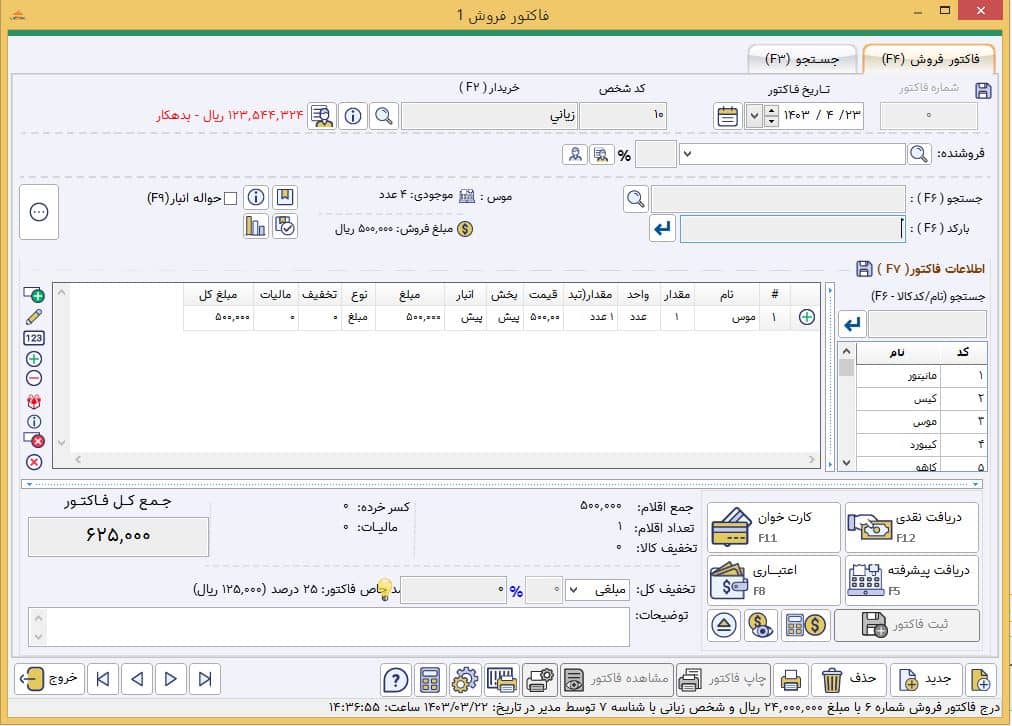Screen dimensions: 1012x726
Task: Click the دریافت پیشرفته F5 button
Action: [911, 580]
